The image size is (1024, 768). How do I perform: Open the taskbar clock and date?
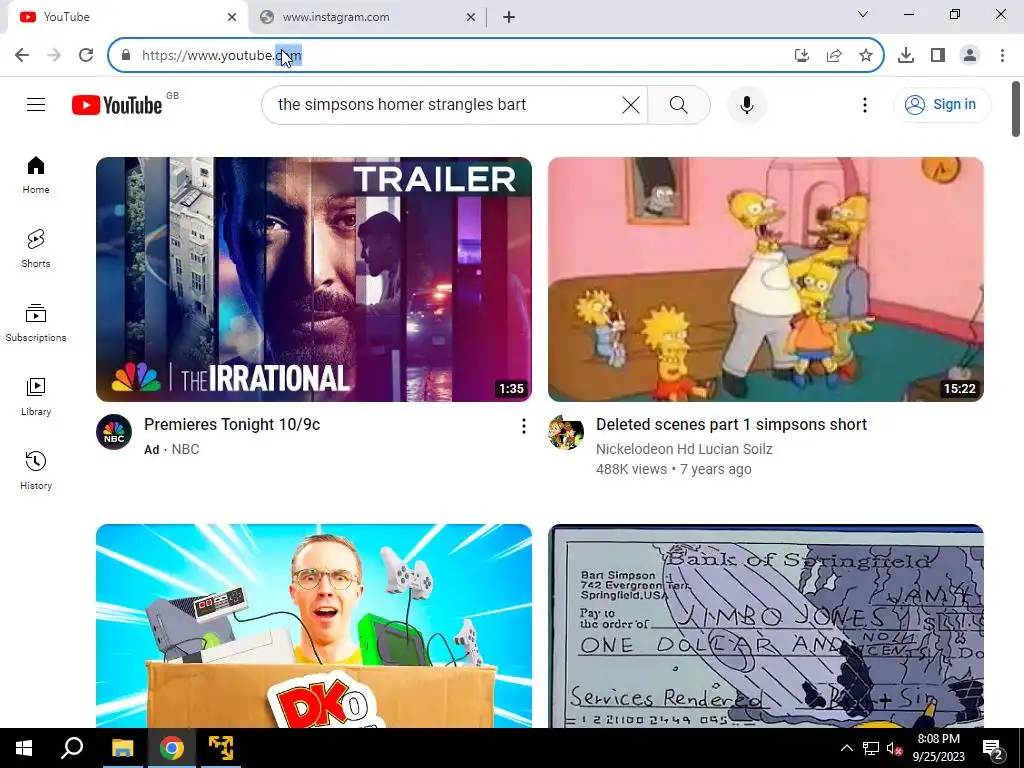tap(938, 748)
